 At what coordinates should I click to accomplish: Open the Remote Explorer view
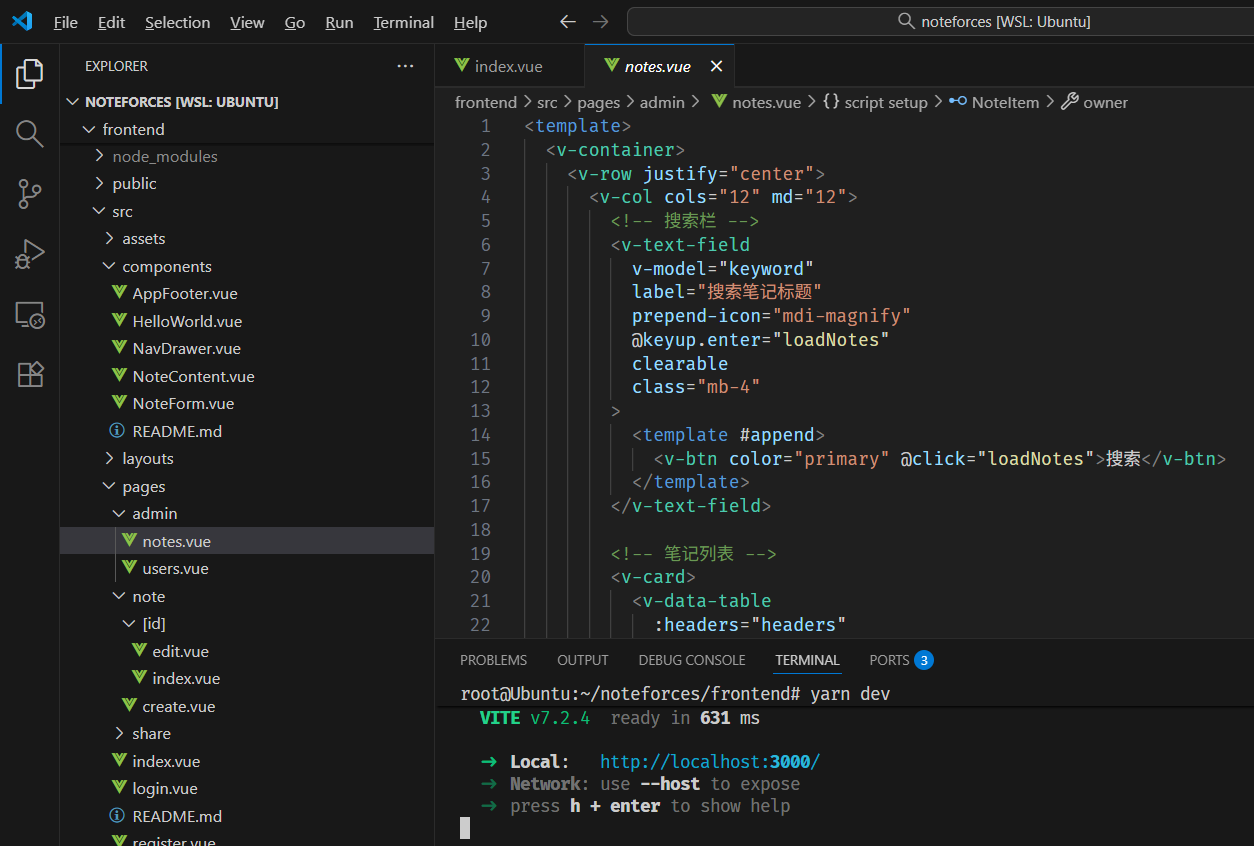coord(30,315)
